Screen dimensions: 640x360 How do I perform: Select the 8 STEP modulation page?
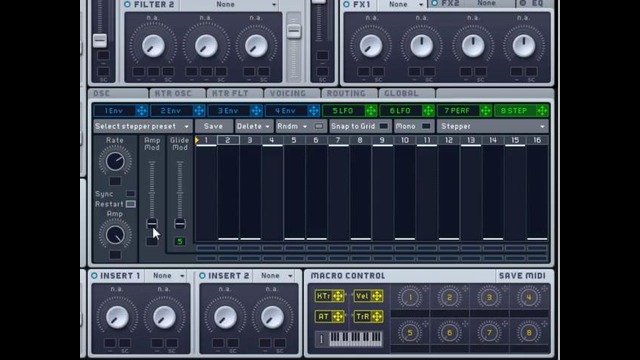click(515, 111)
